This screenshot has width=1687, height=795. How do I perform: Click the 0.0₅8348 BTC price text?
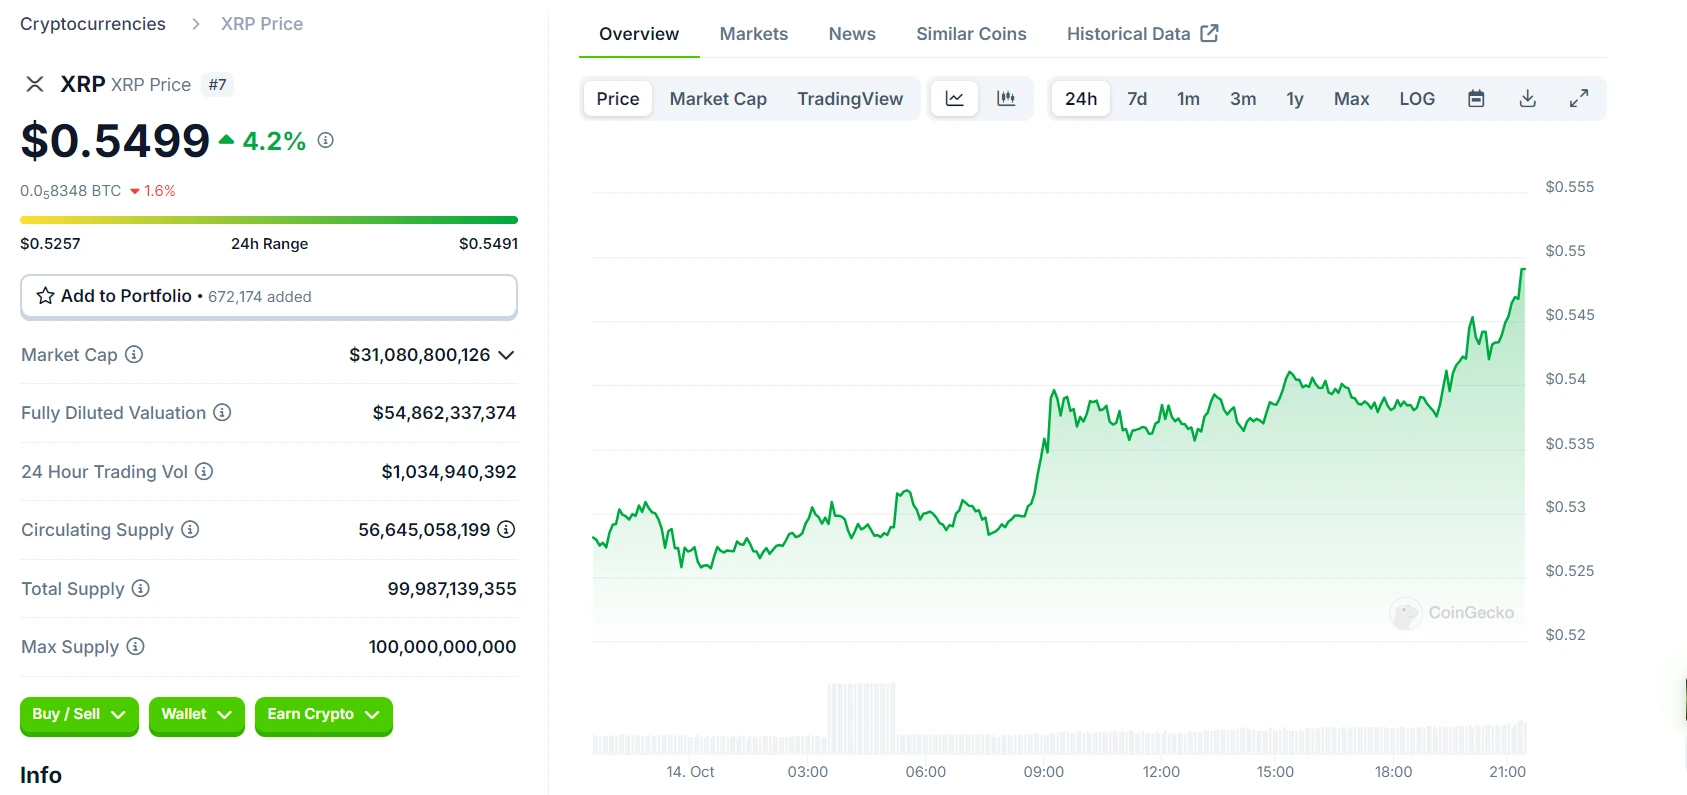pos(70,191)
